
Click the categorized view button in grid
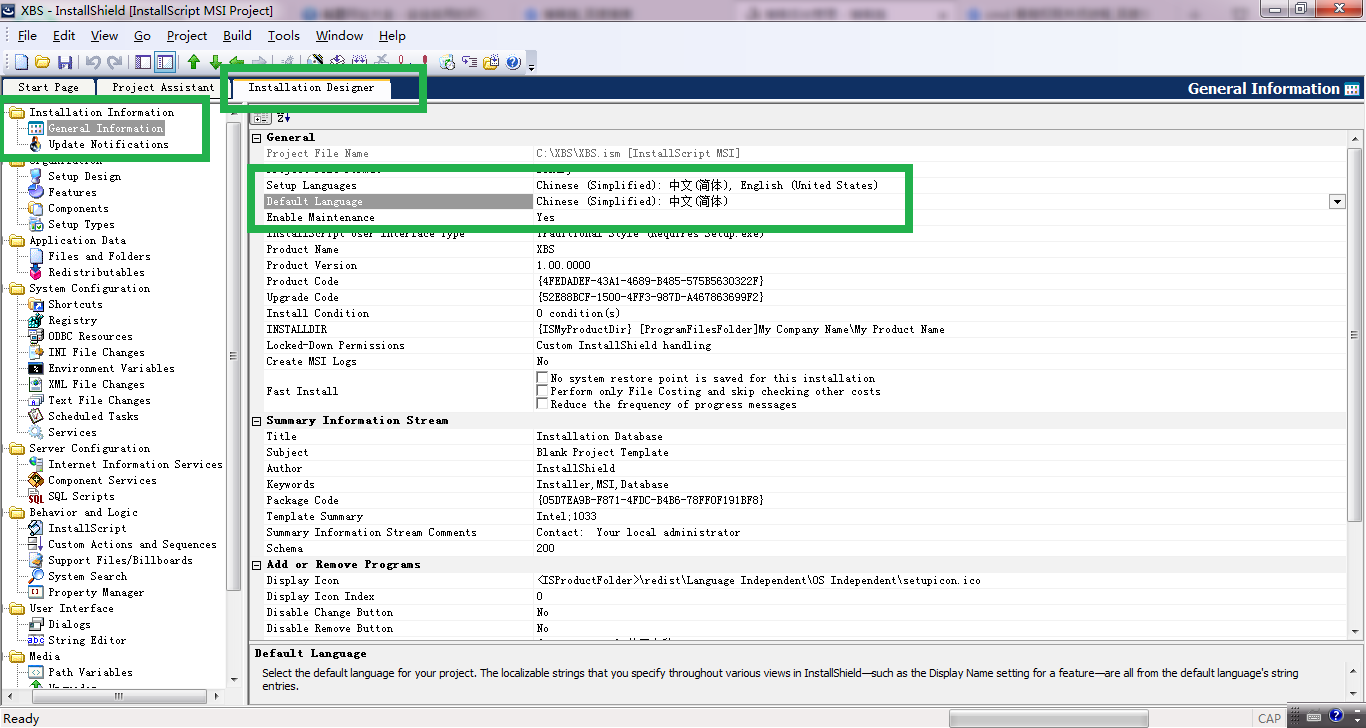(262, 118)
